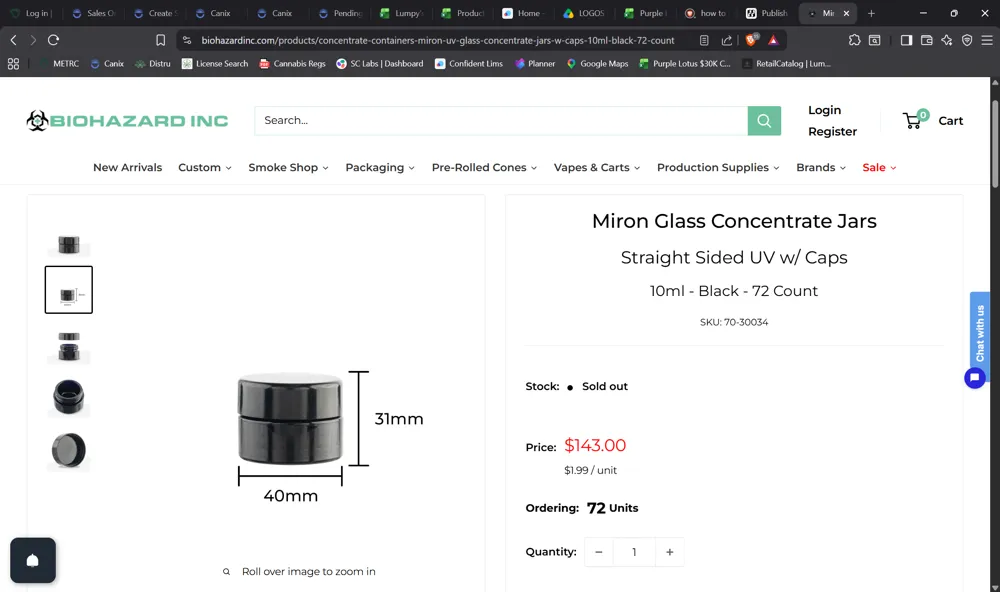Open the New Arrivals menu item
Screen dimensions: 1000x592
[128, 167]
